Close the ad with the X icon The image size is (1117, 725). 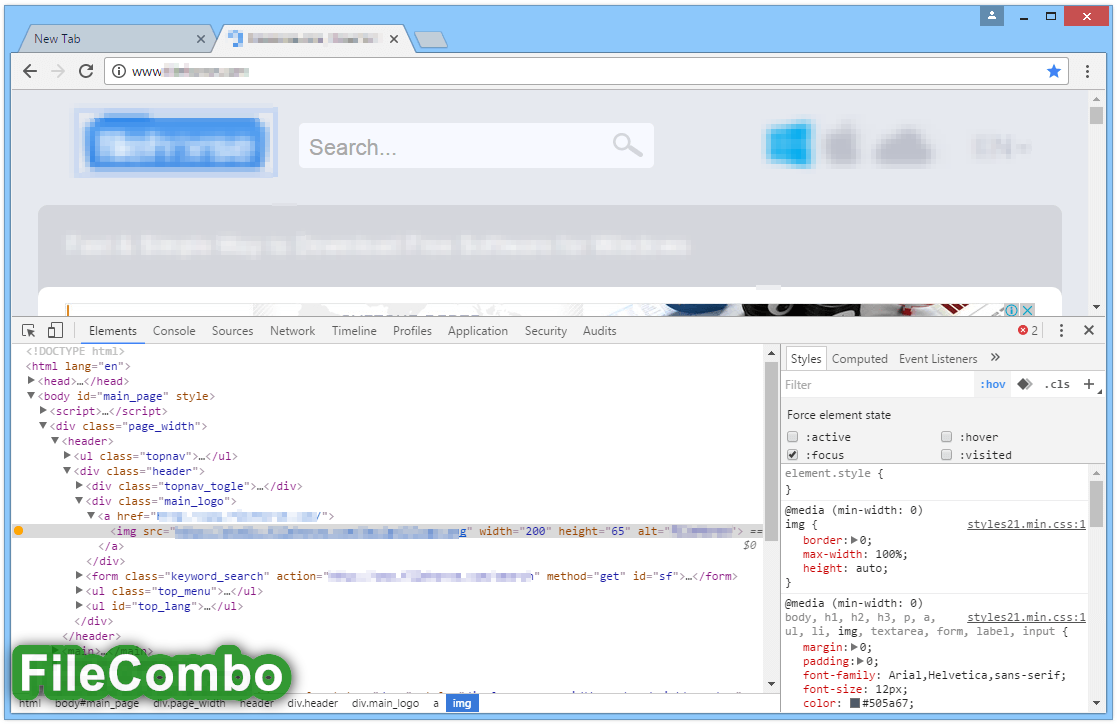click(x=1027, y=310)
